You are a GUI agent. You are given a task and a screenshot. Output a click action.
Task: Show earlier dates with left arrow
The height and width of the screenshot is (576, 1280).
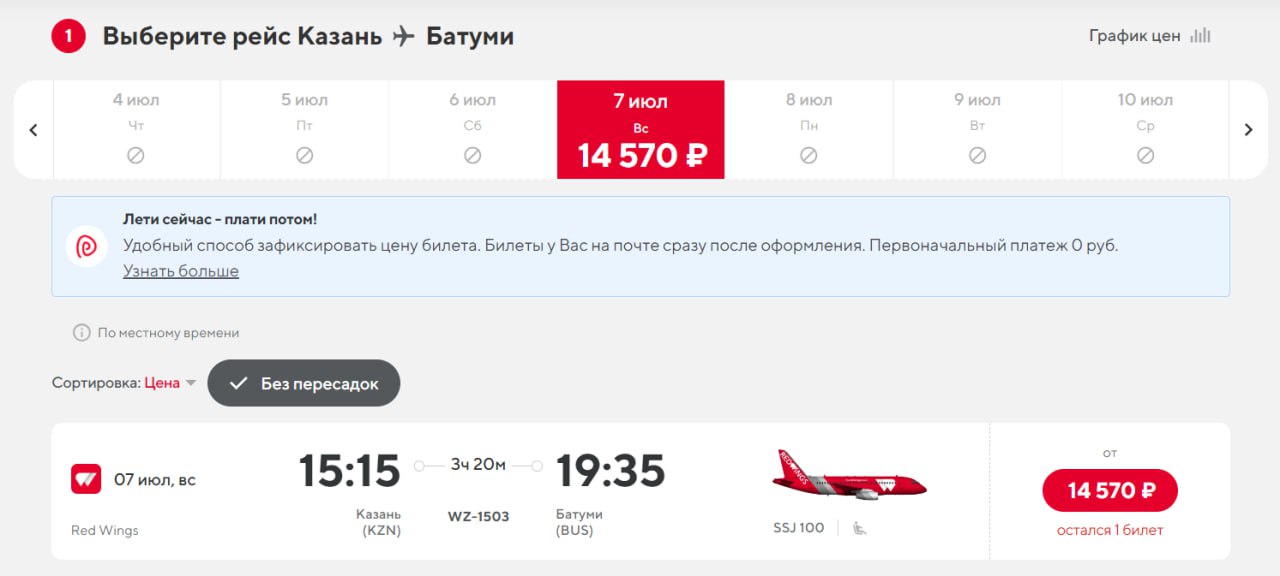coord(33,130)
